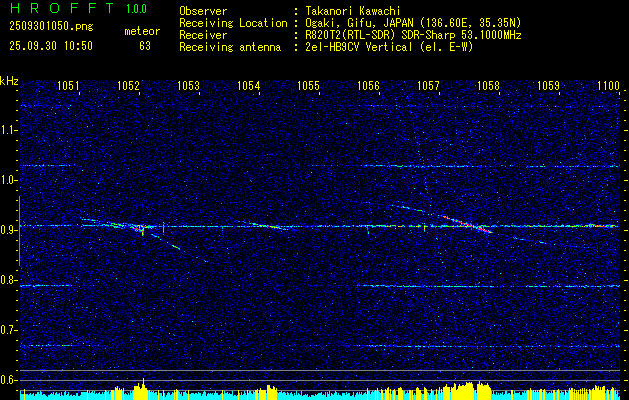Click the HROFFT title text
629x400 pixels.
pos(62,8)
